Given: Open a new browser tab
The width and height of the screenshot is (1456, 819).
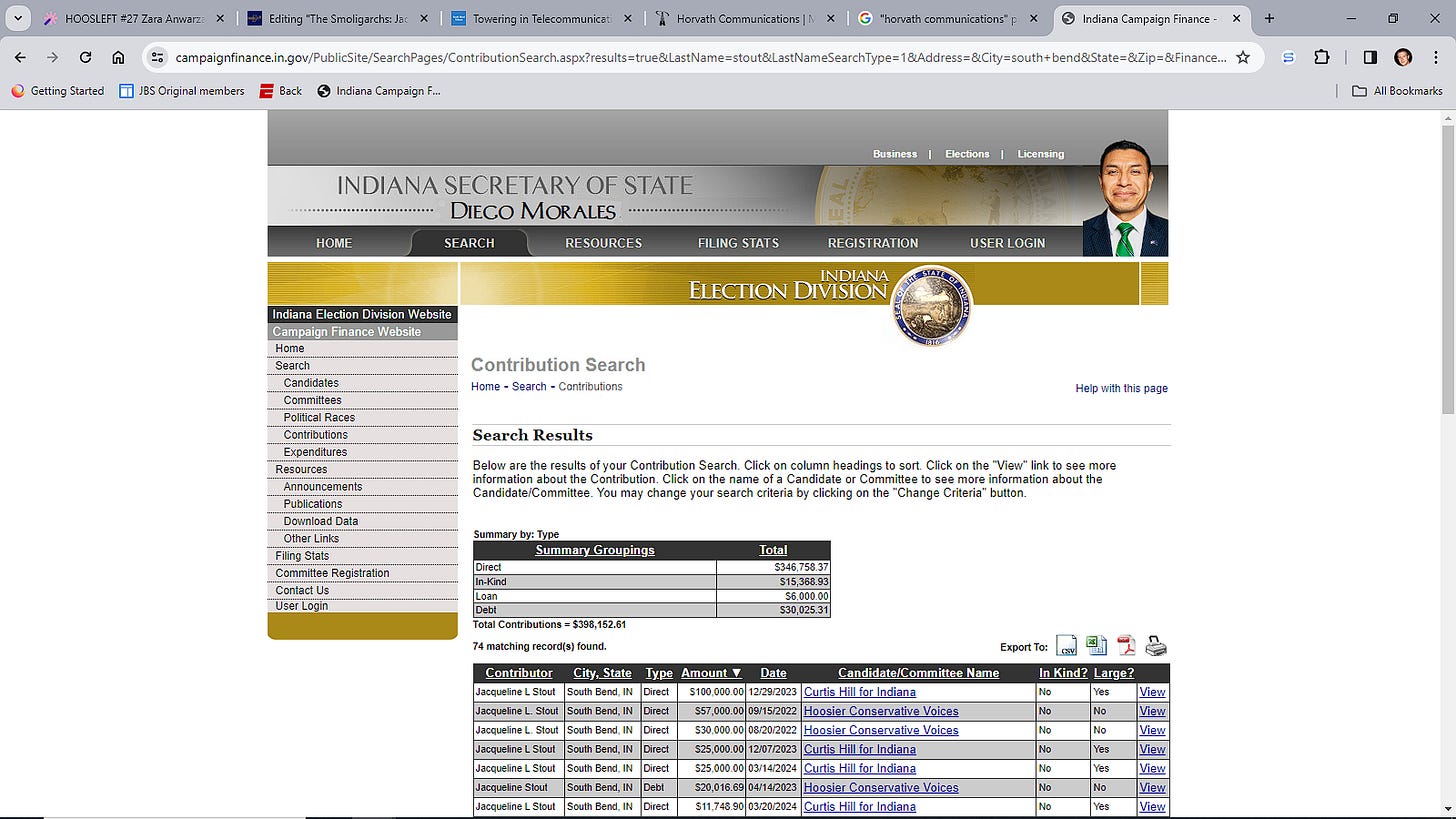Looking at the screenshot, I should tap(1269, 18).
